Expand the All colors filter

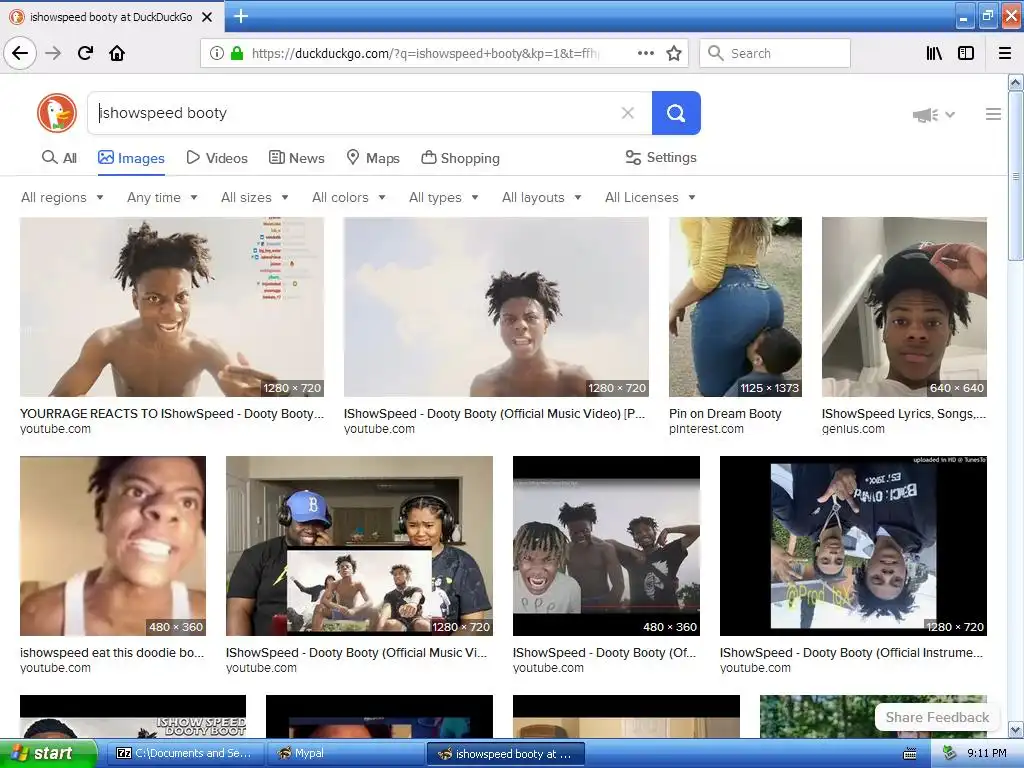(x=349, y=197)
